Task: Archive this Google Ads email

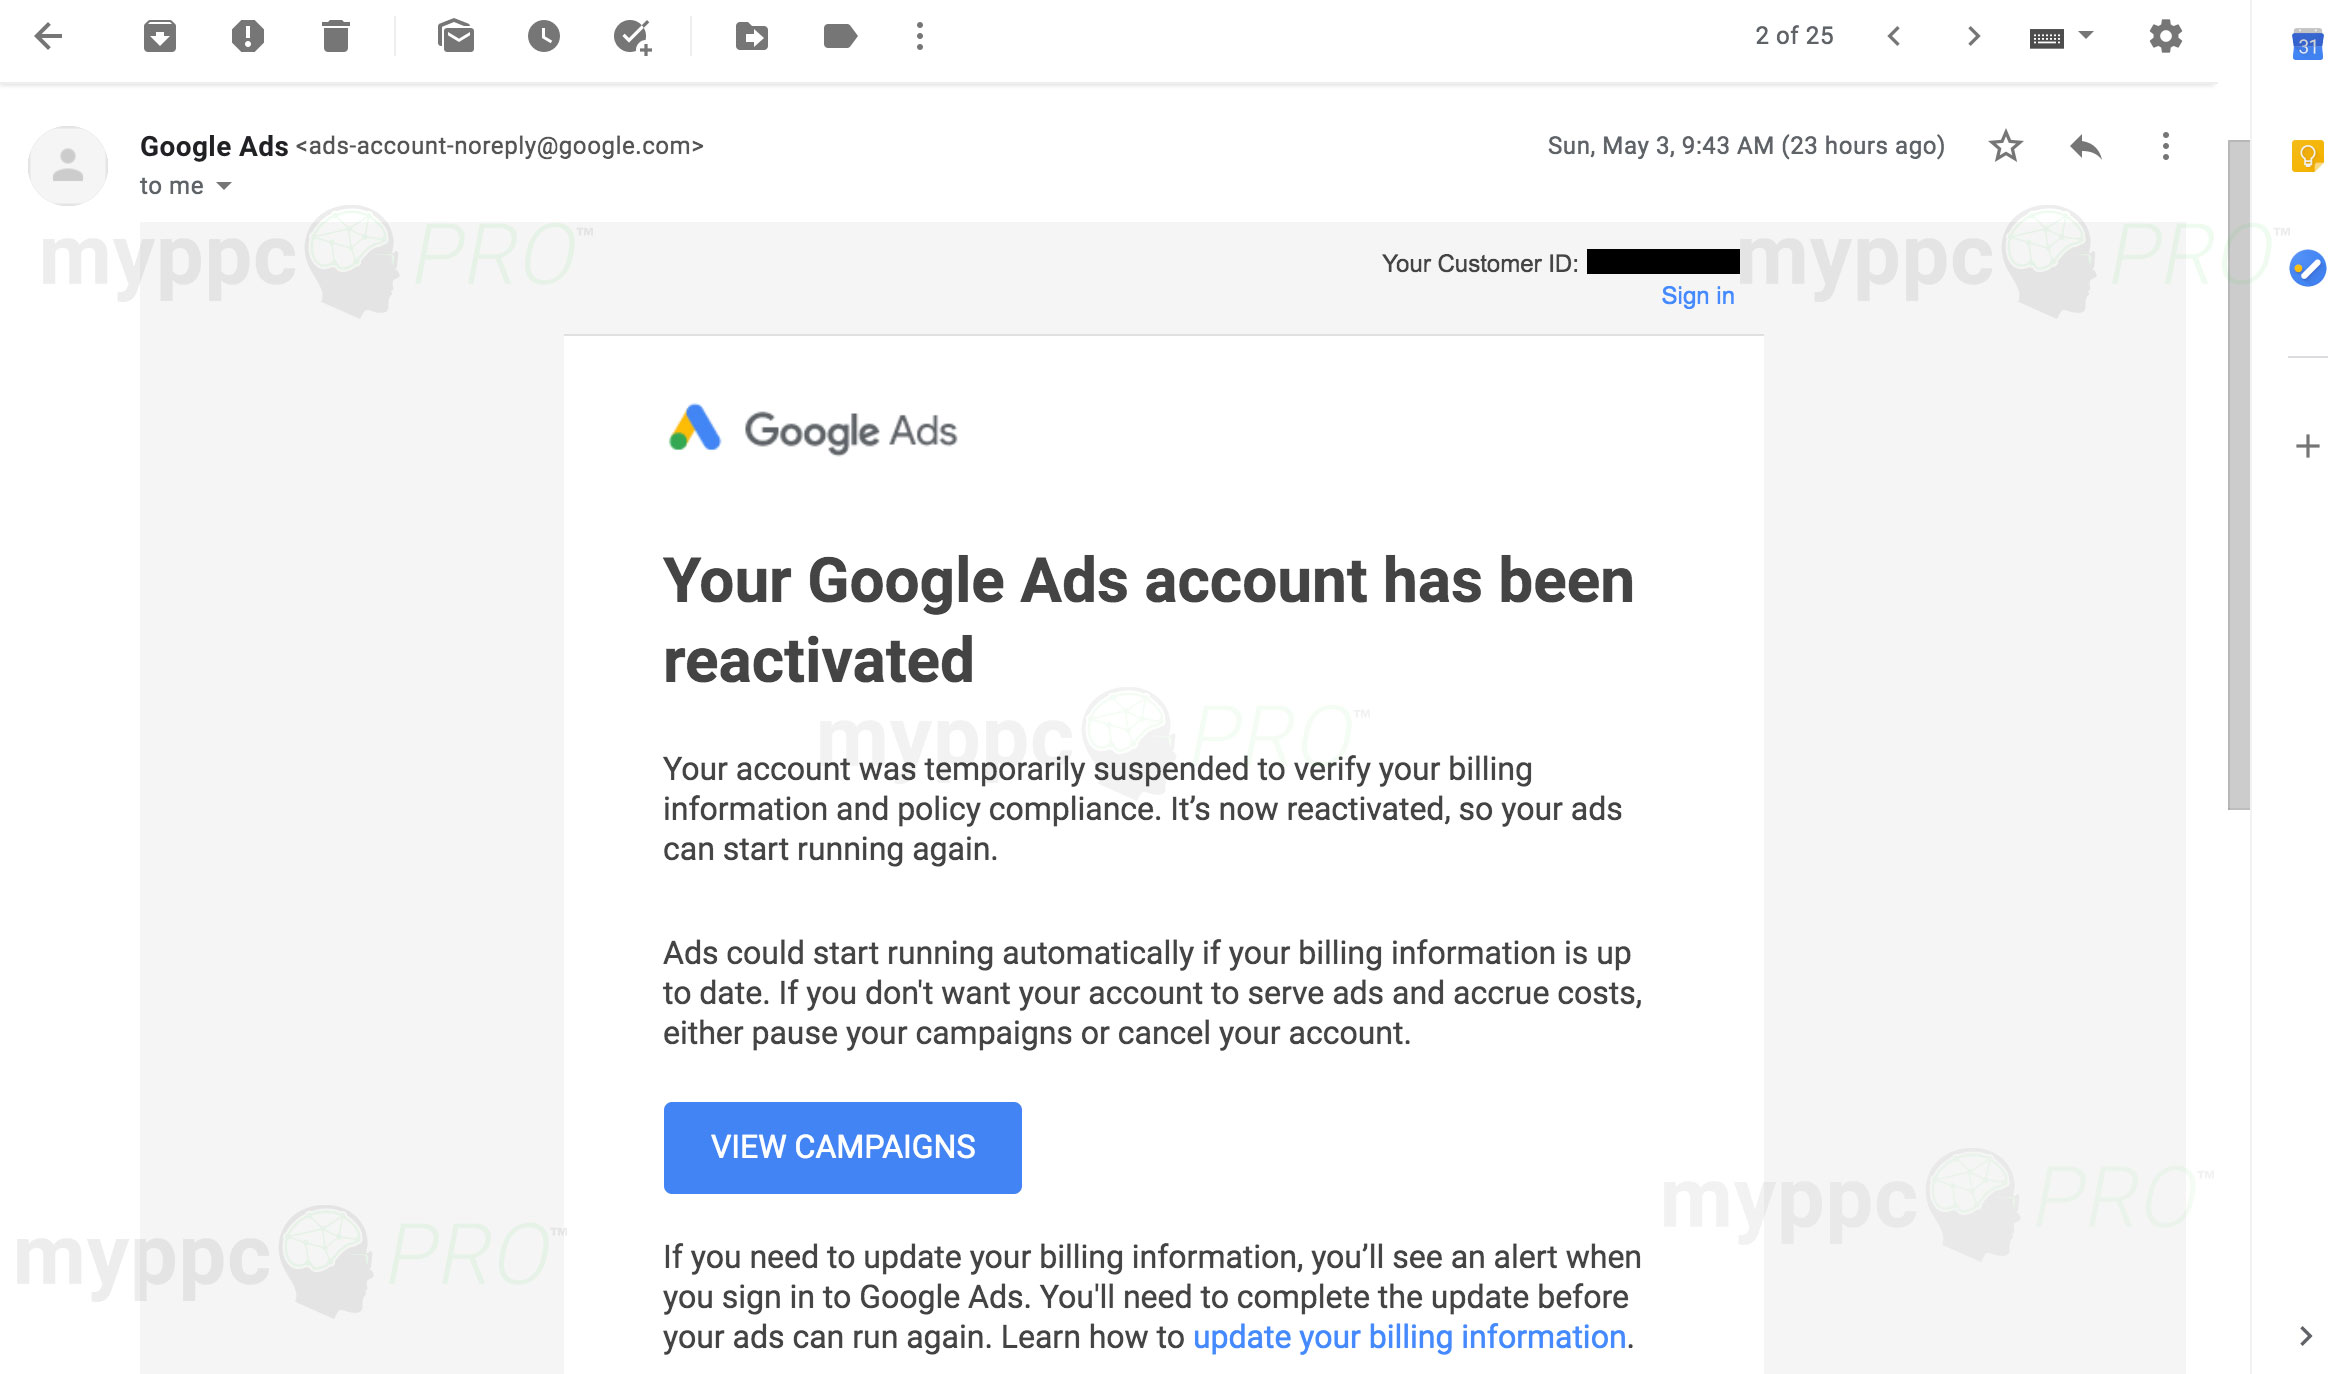Action: 160,37
